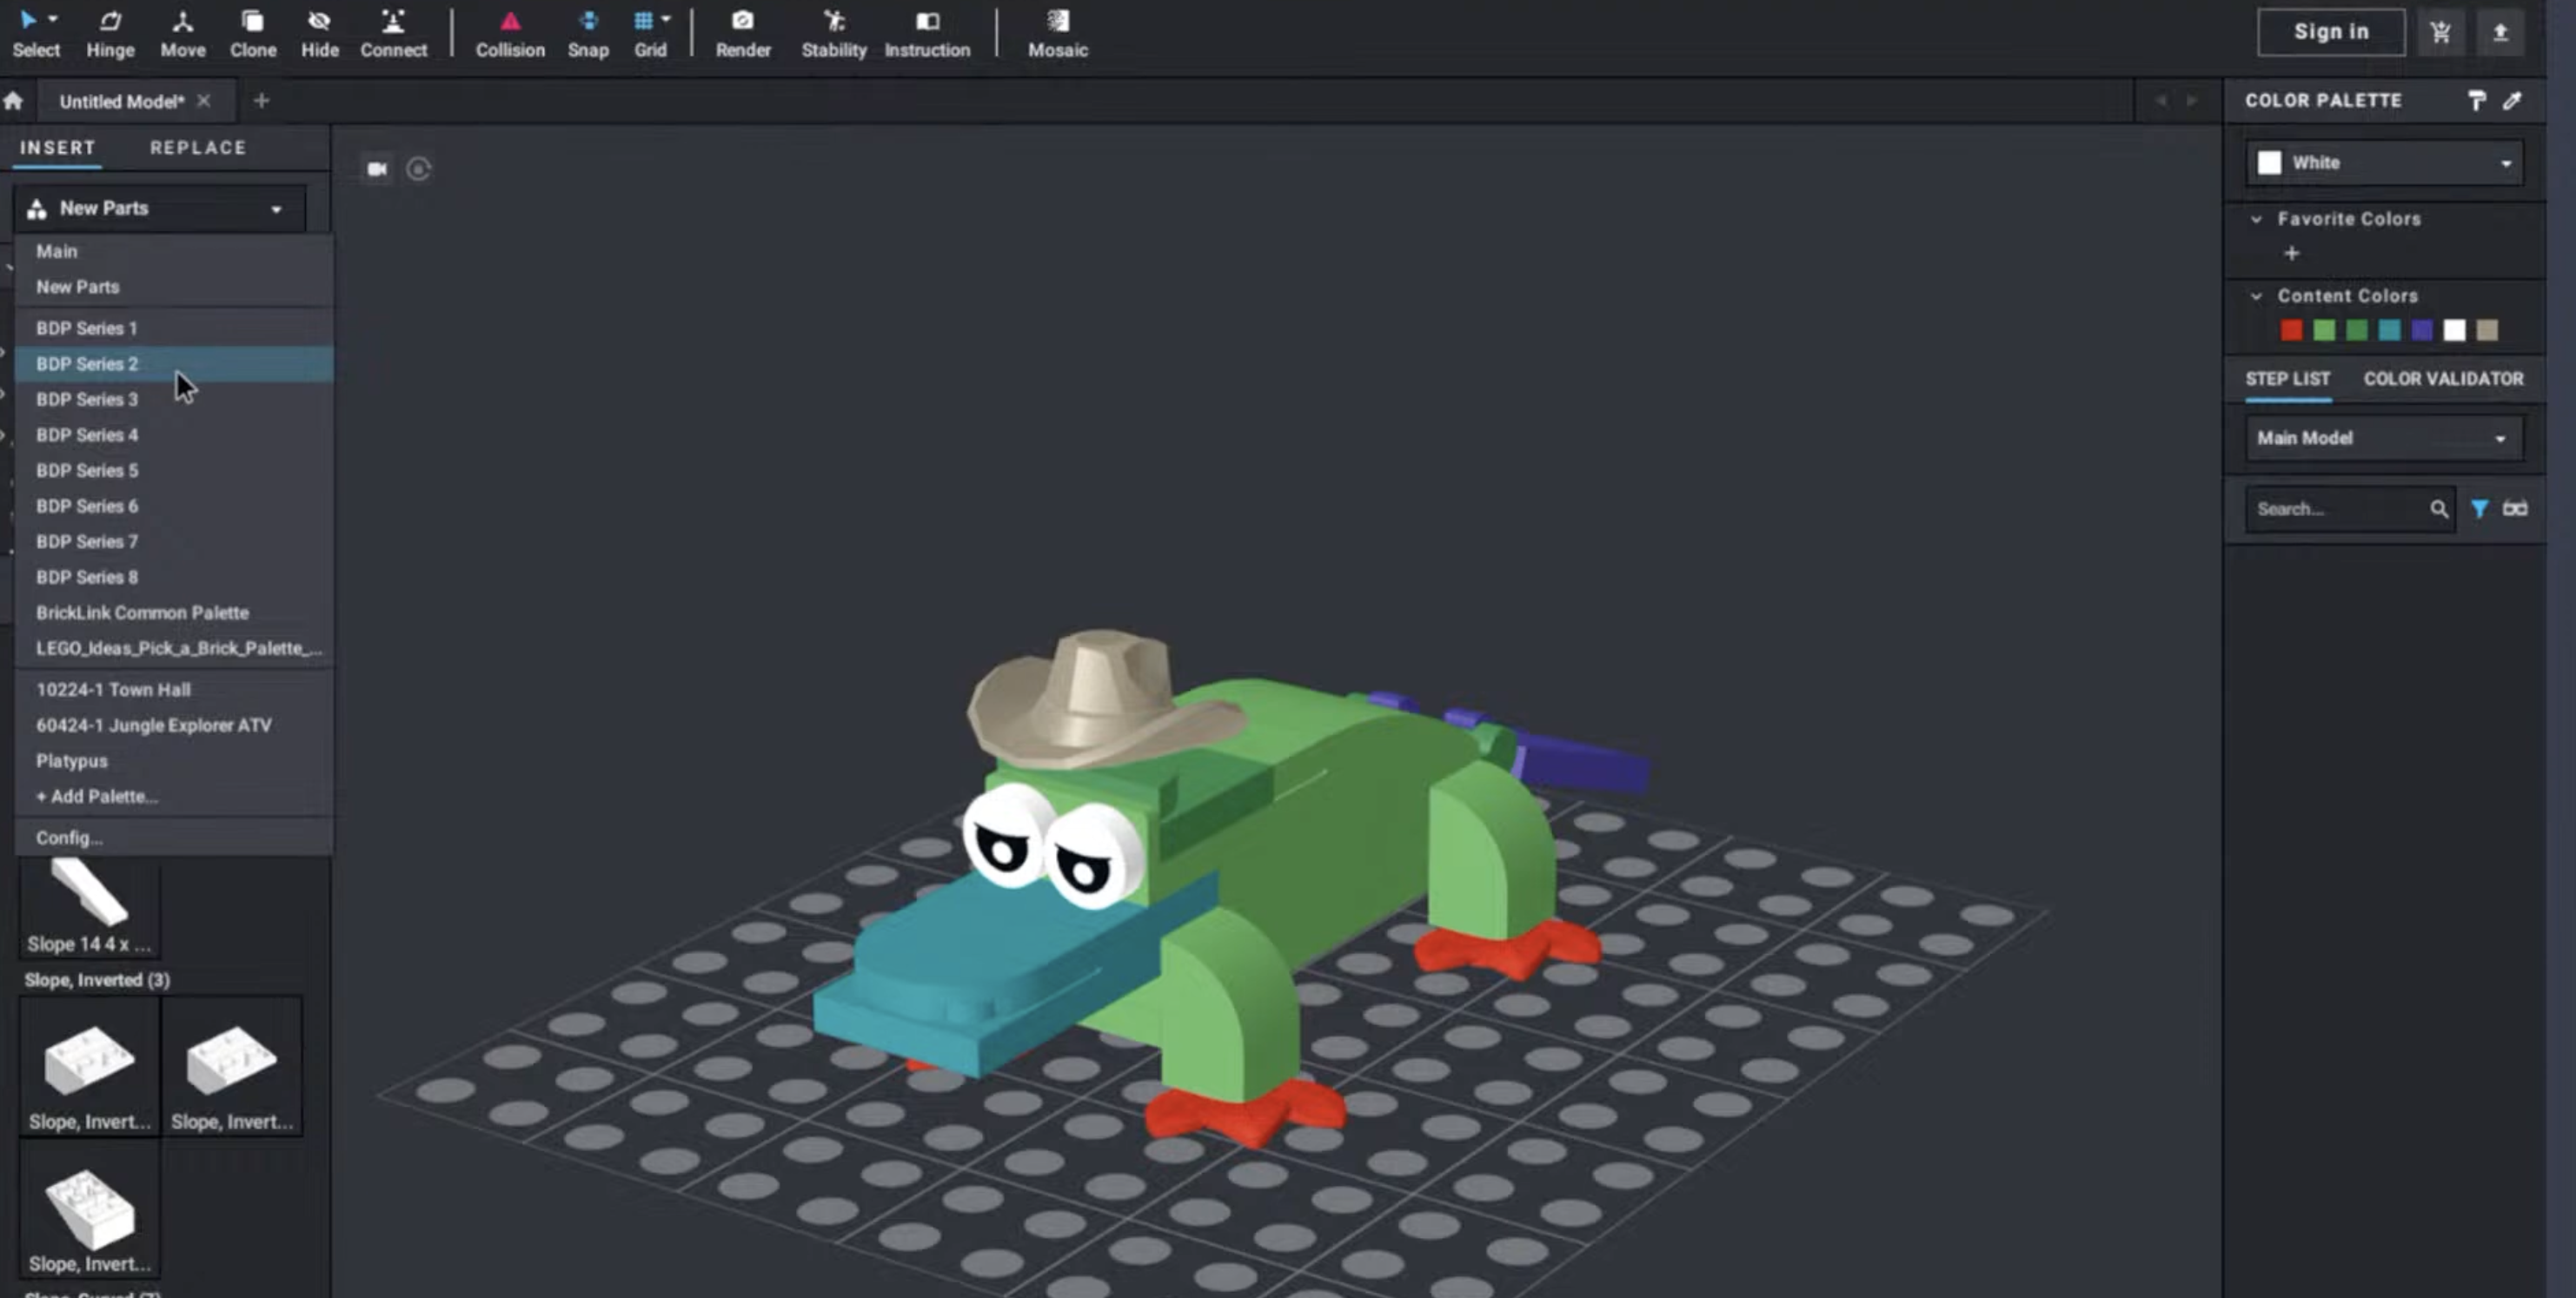Select LEGO Ideas Pick a Brick palette
Viewport: 2576px width, 1298px height.
tap(174, 648)
